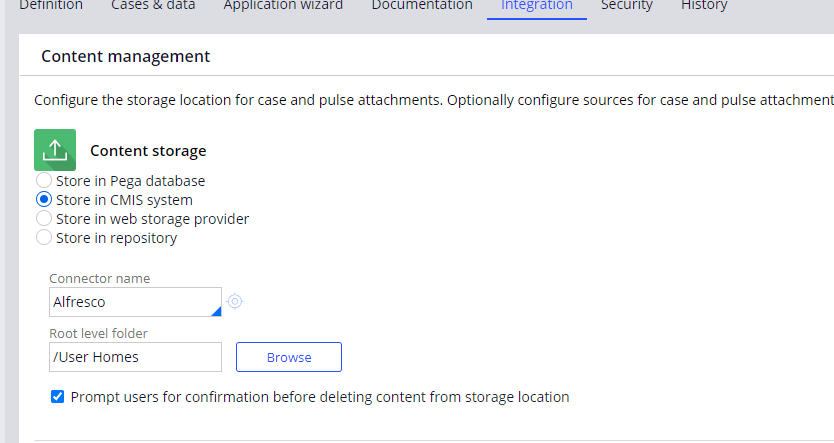Switch to the Security tab
This screenshot has width=834, height=443.
(627, 6)
